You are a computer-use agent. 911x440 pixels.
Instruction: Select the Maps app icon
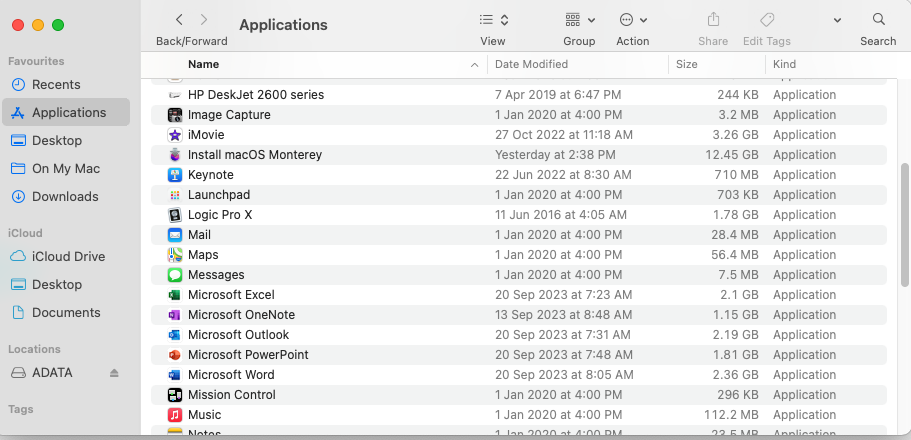(174, 255)
